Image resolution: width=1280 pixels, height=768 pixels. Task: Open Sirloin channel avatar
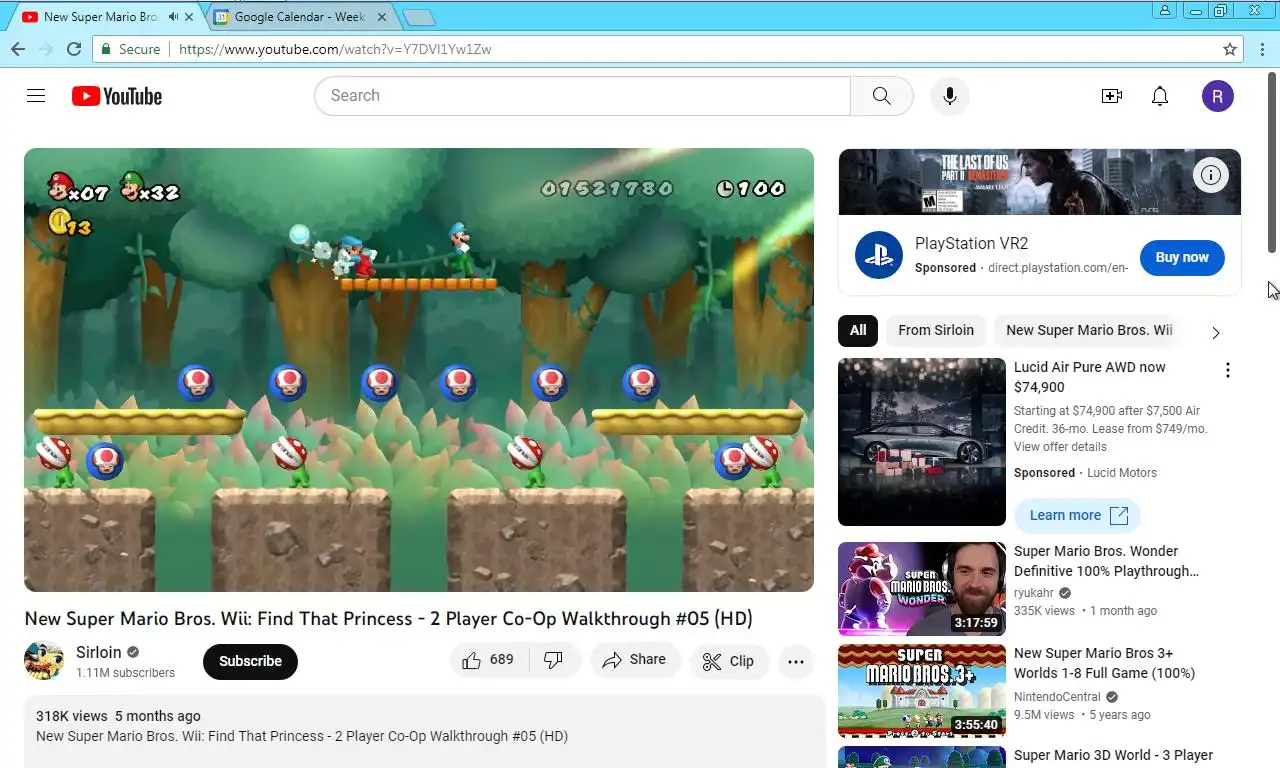click(x=44, y=661)
